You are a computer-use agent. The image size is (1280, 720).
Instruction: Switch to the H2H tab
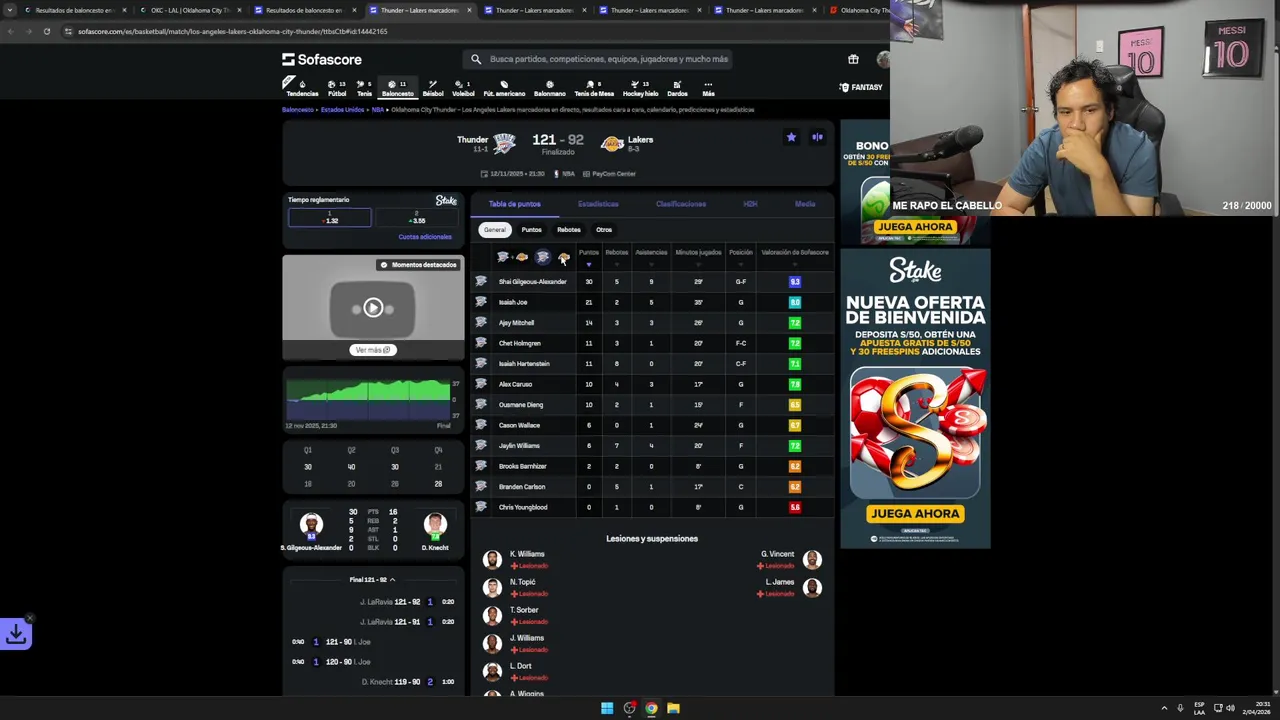(750, 204)
